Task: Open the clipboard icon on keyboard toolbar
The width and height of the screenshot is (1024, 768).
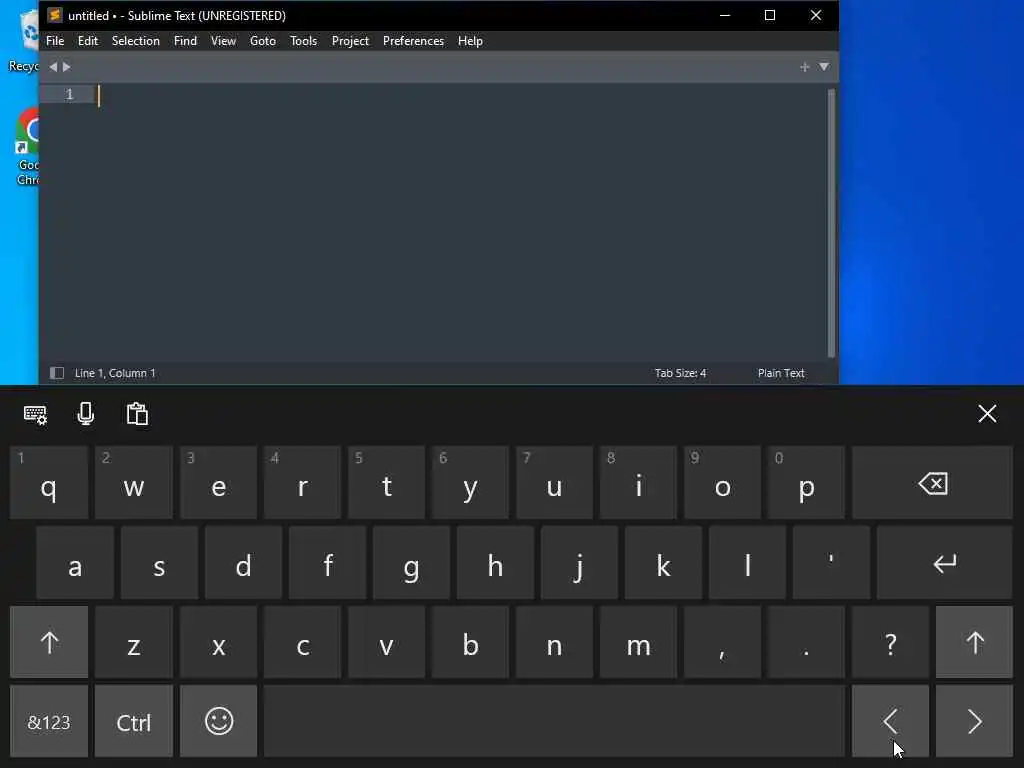Action: (137, 414)
